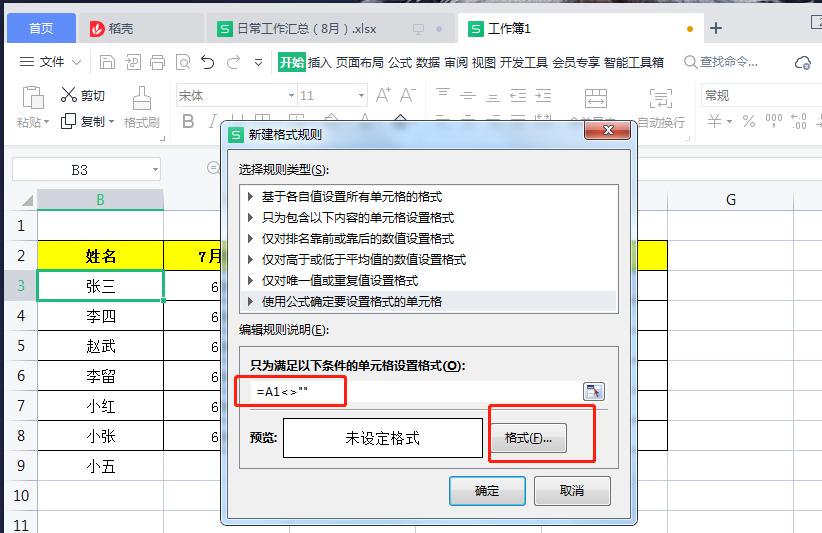Click the merge and center icon
The image size is (822, 533).
coord(596,98)
